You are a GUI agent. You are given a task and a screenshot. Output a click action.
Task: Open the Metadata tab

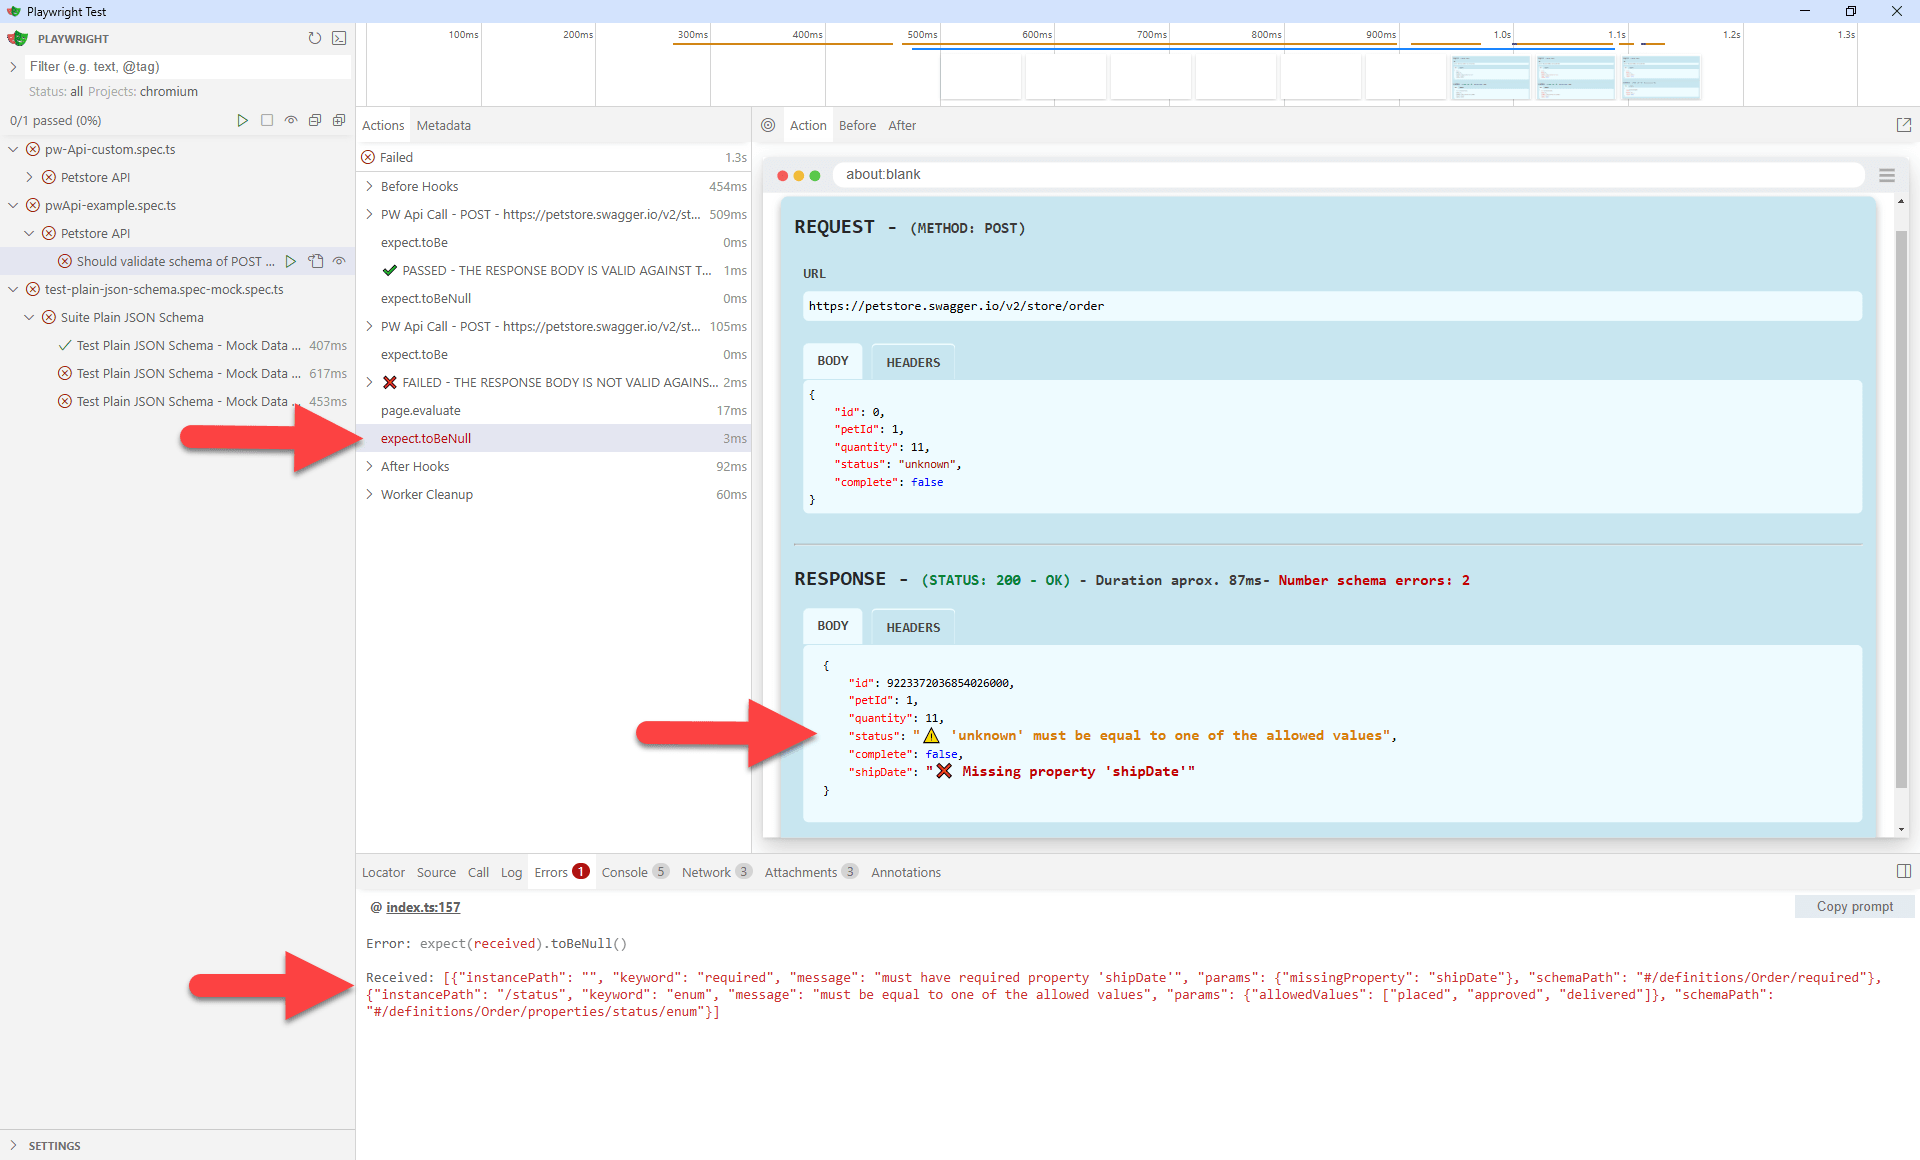(443, 125)
